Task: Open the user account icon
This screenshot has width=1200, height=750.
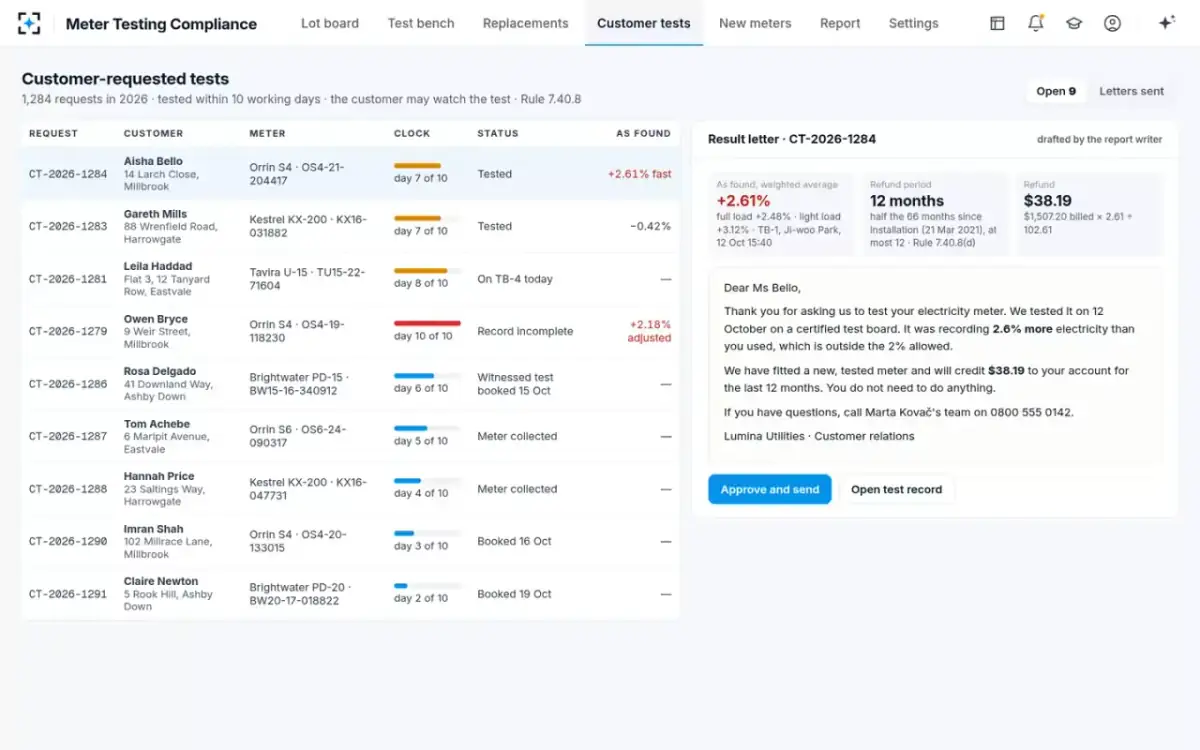Action: [x=1112, y=23]
